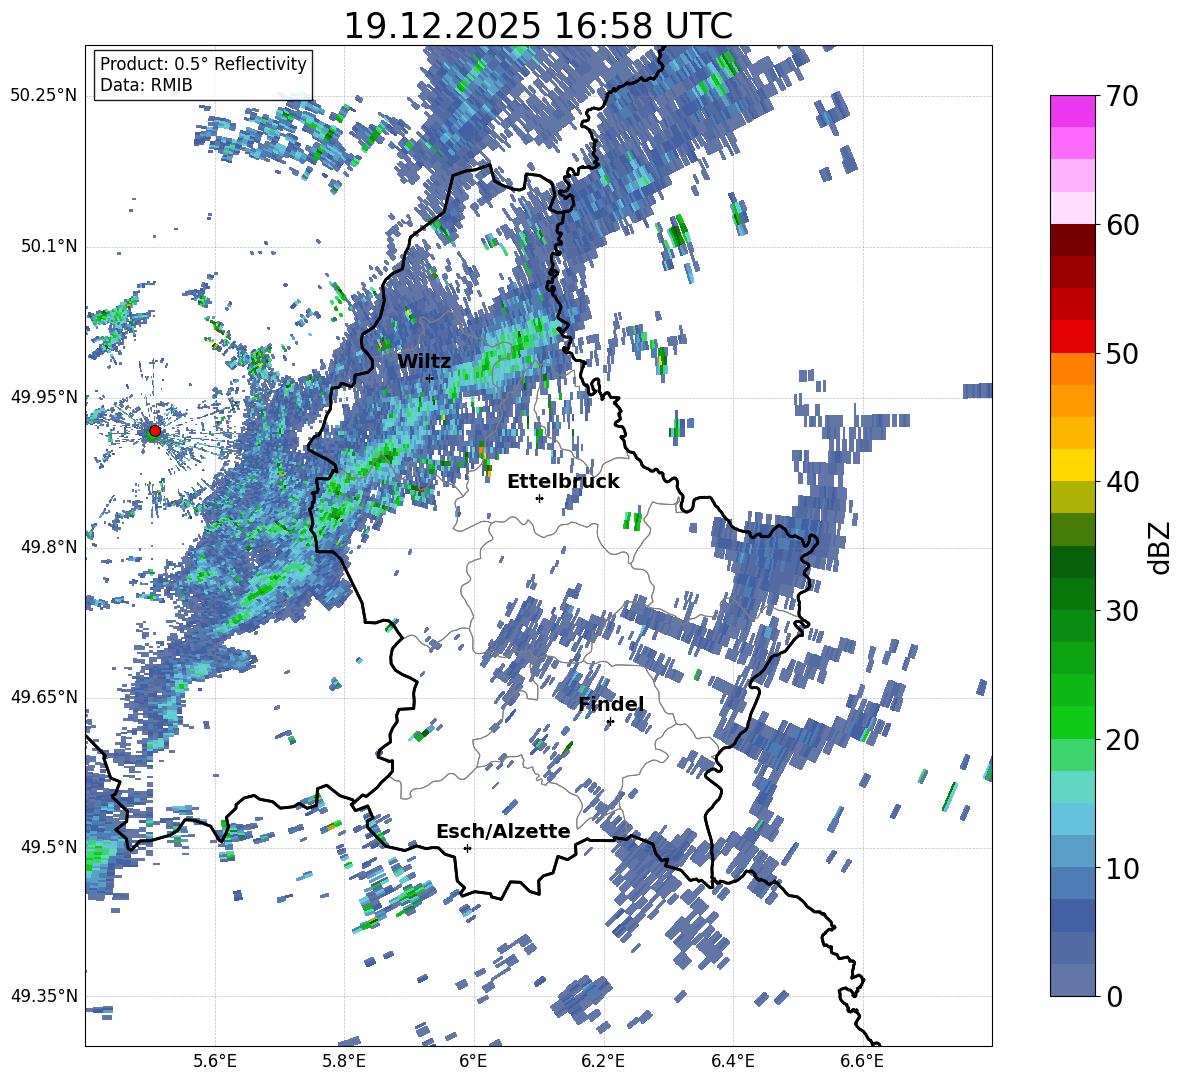Click the 50.25°N latitude tick label
Screen dimensions: 1184x1081
[43, 96]
